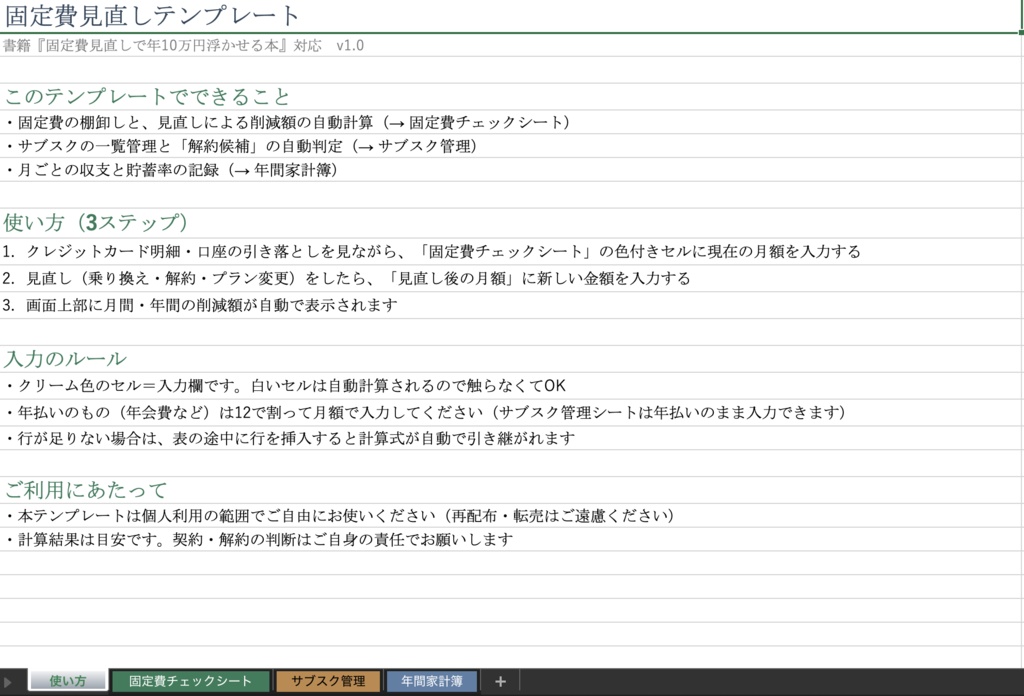Open the サブスク管理 sheet tab
The image size is (1024, 696).
[328, 681]
